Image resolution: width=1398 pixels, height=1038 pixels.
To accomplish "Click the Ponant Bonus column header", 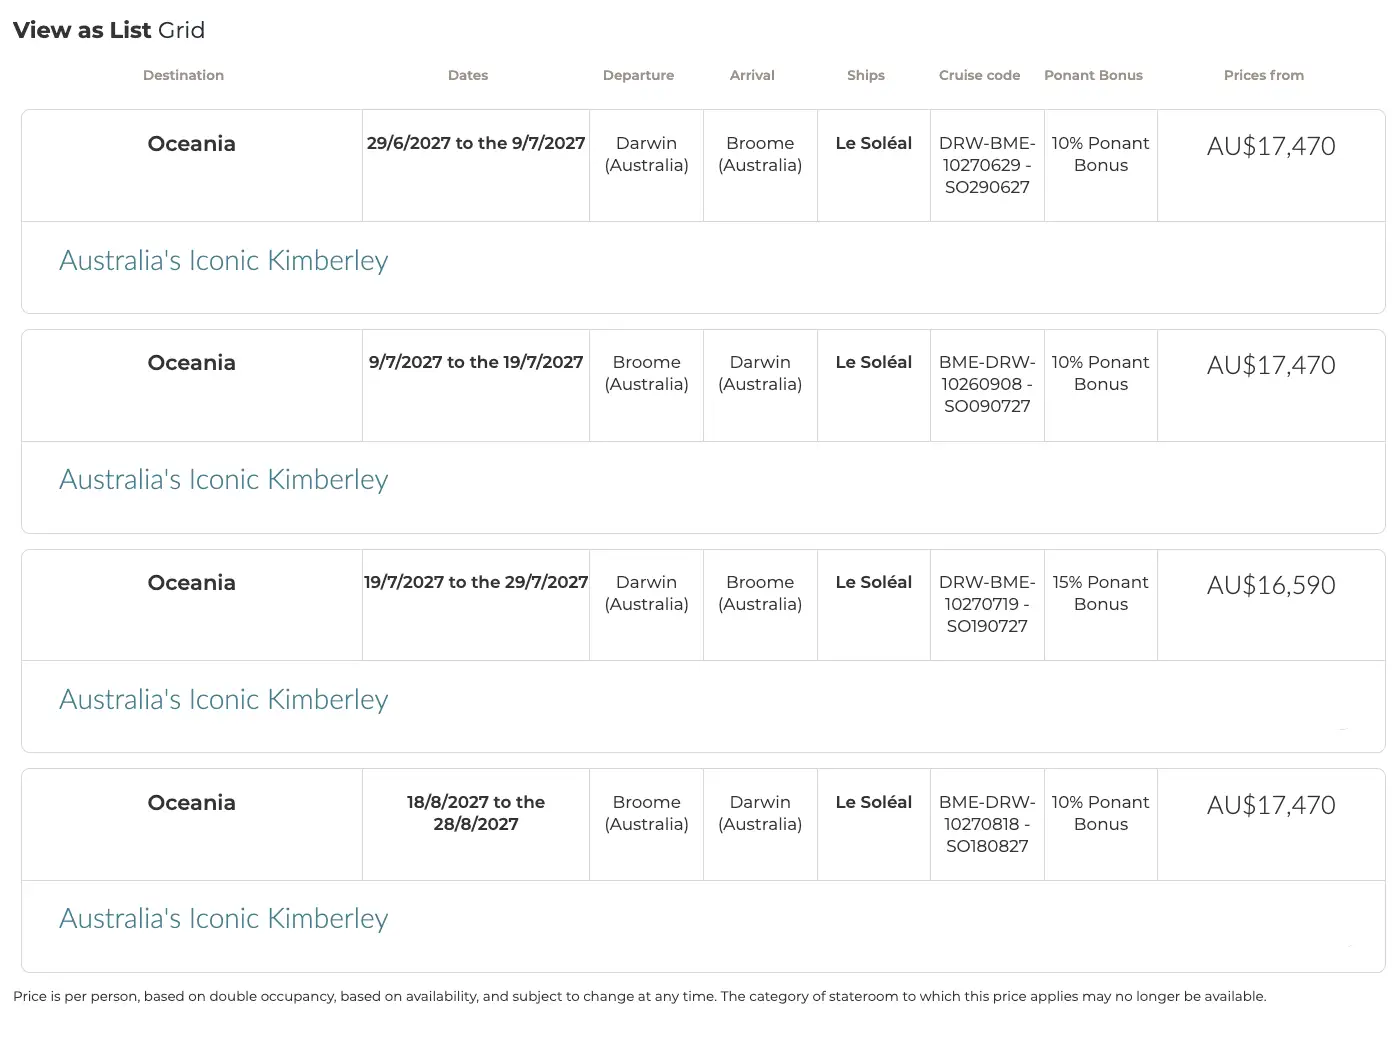I will 1093,75.
